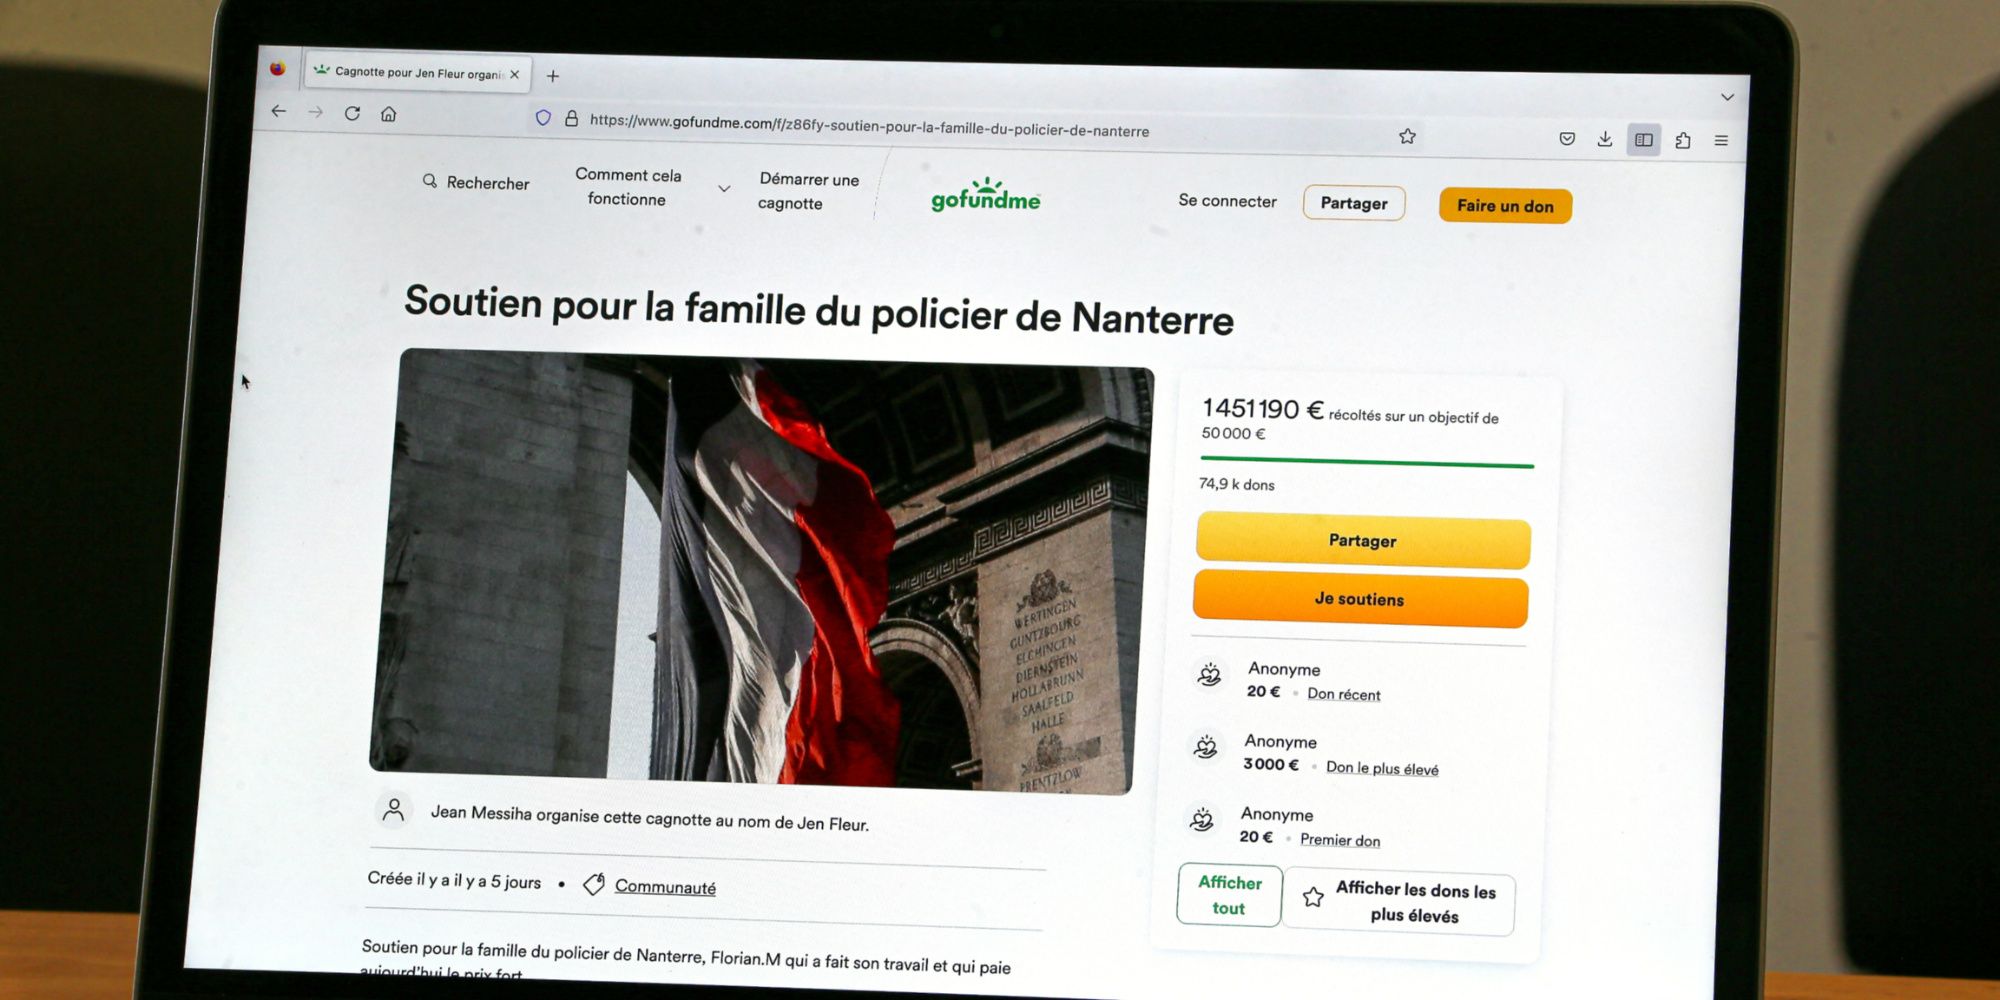Go to browser home icon
Viewport: 2000px width, 1000px height.
389,114
